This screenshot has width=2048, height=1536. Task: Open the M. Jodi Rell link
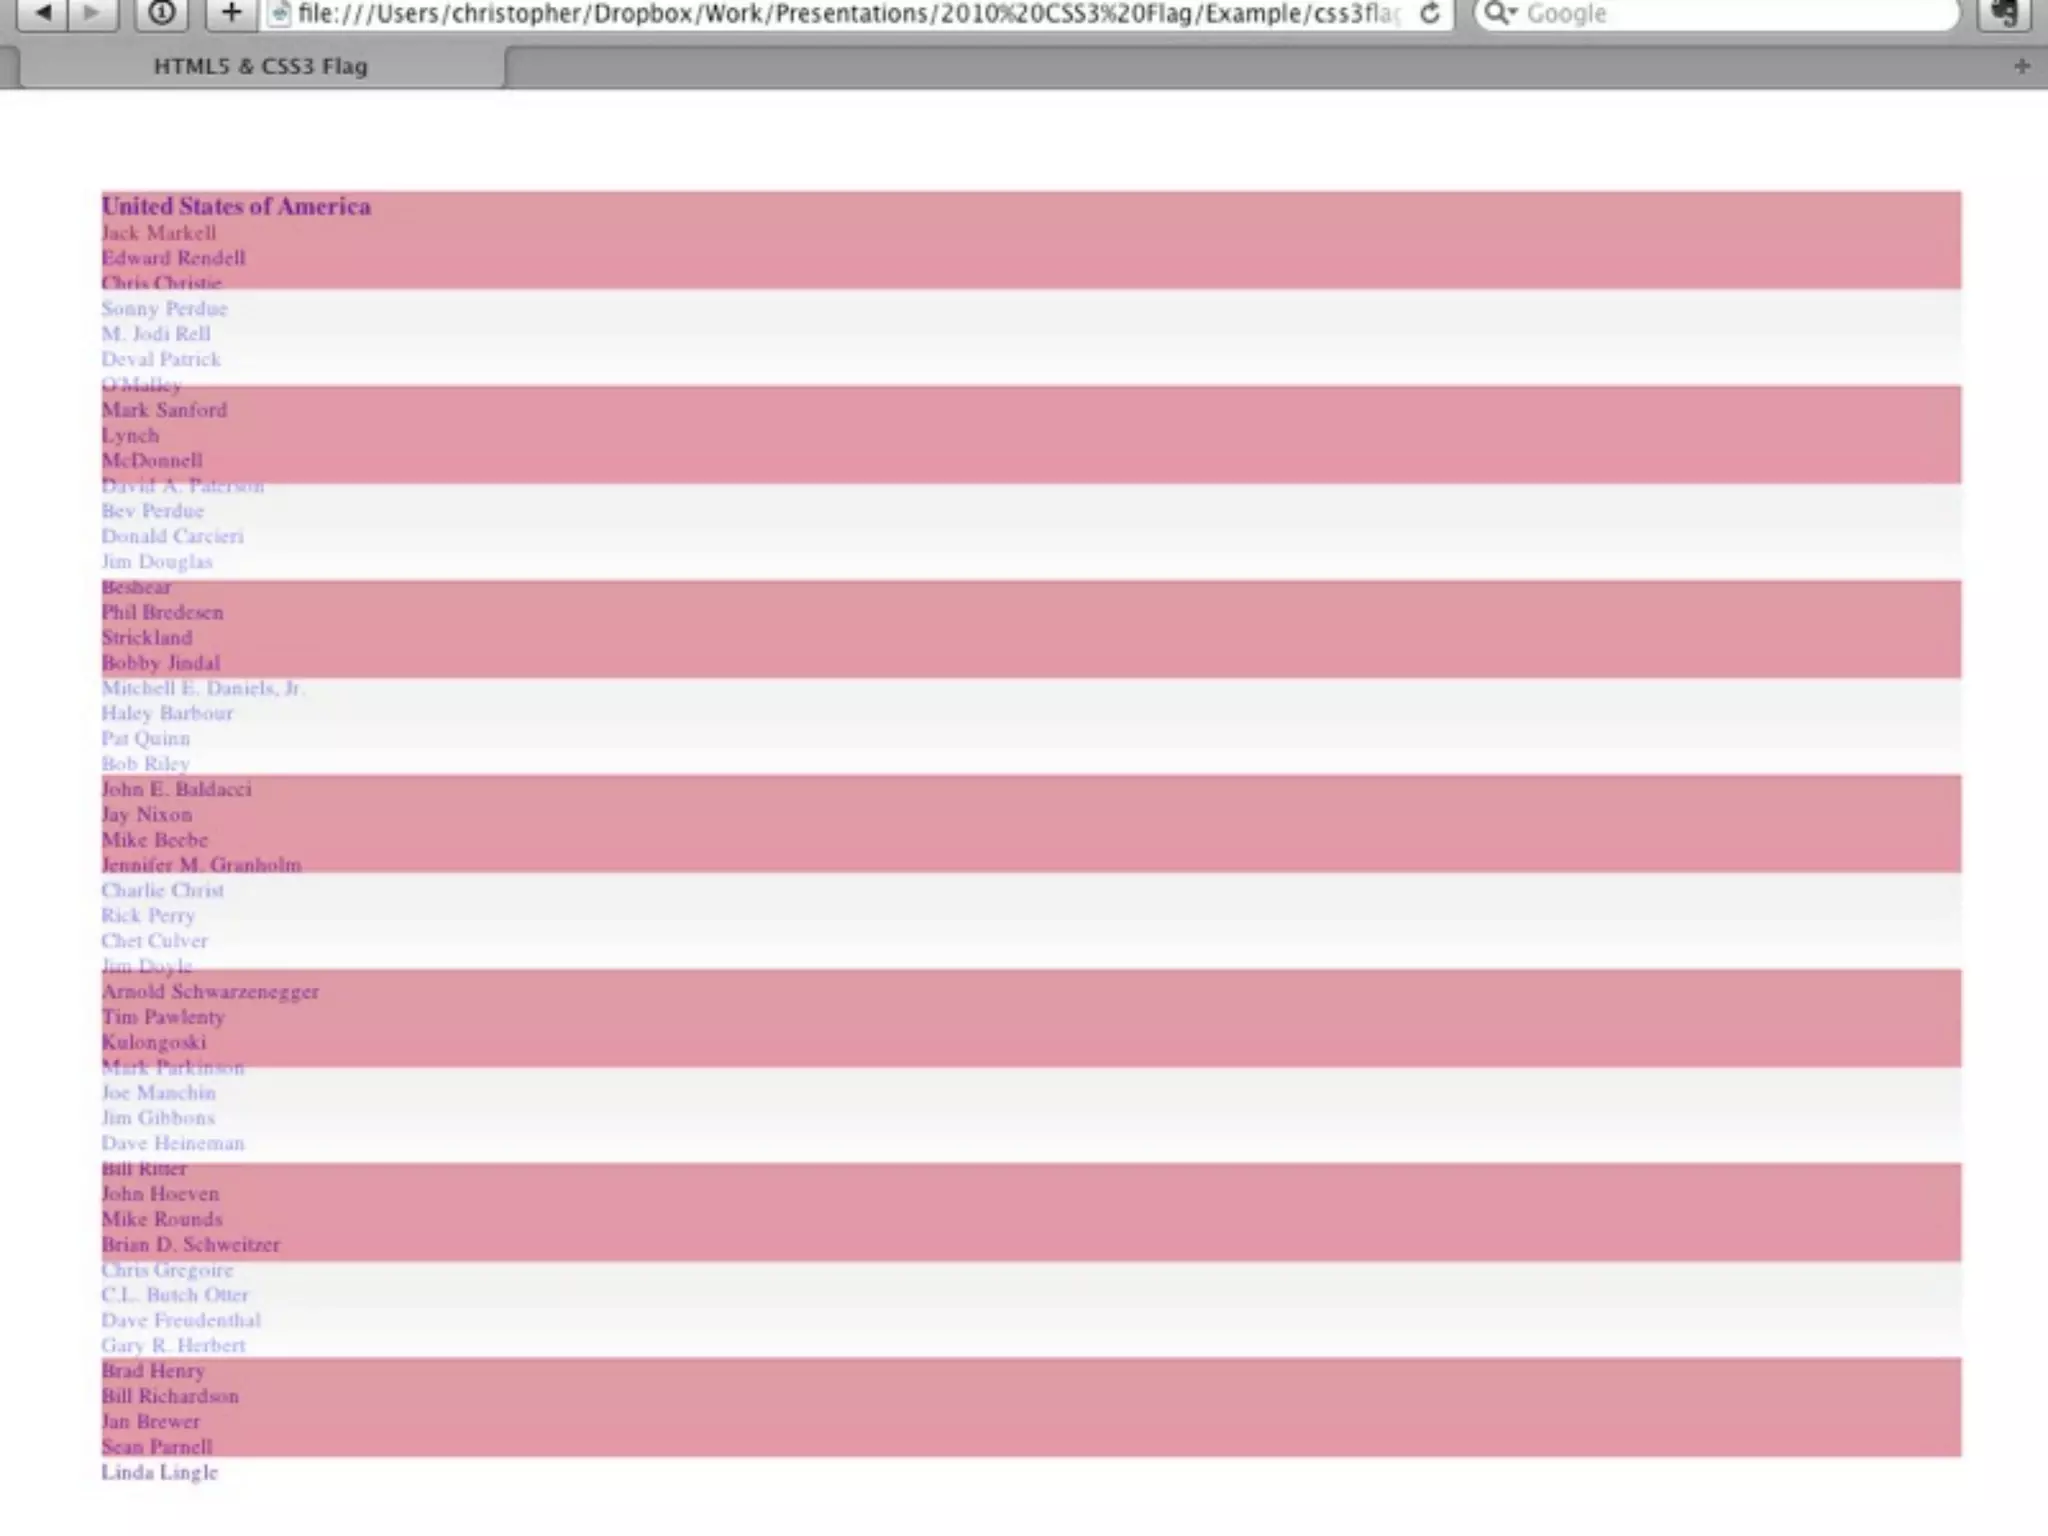[x=156, y=334]
